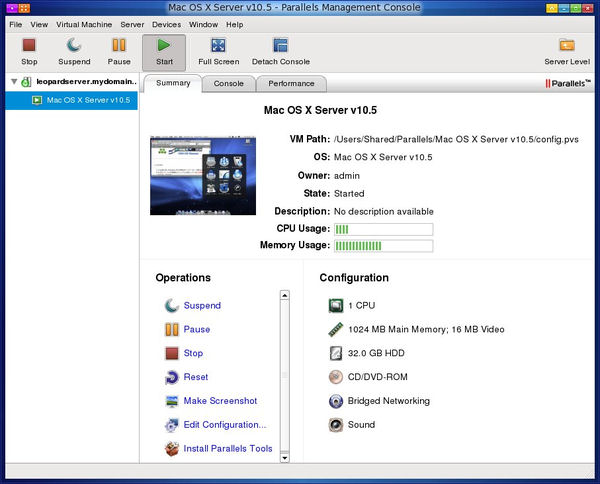Image resolution: width=600 pixels, height=484 pixels.
Task: Click the memory stick icon in Configuration
Action: pyautogui.click(x=336, y=329)
